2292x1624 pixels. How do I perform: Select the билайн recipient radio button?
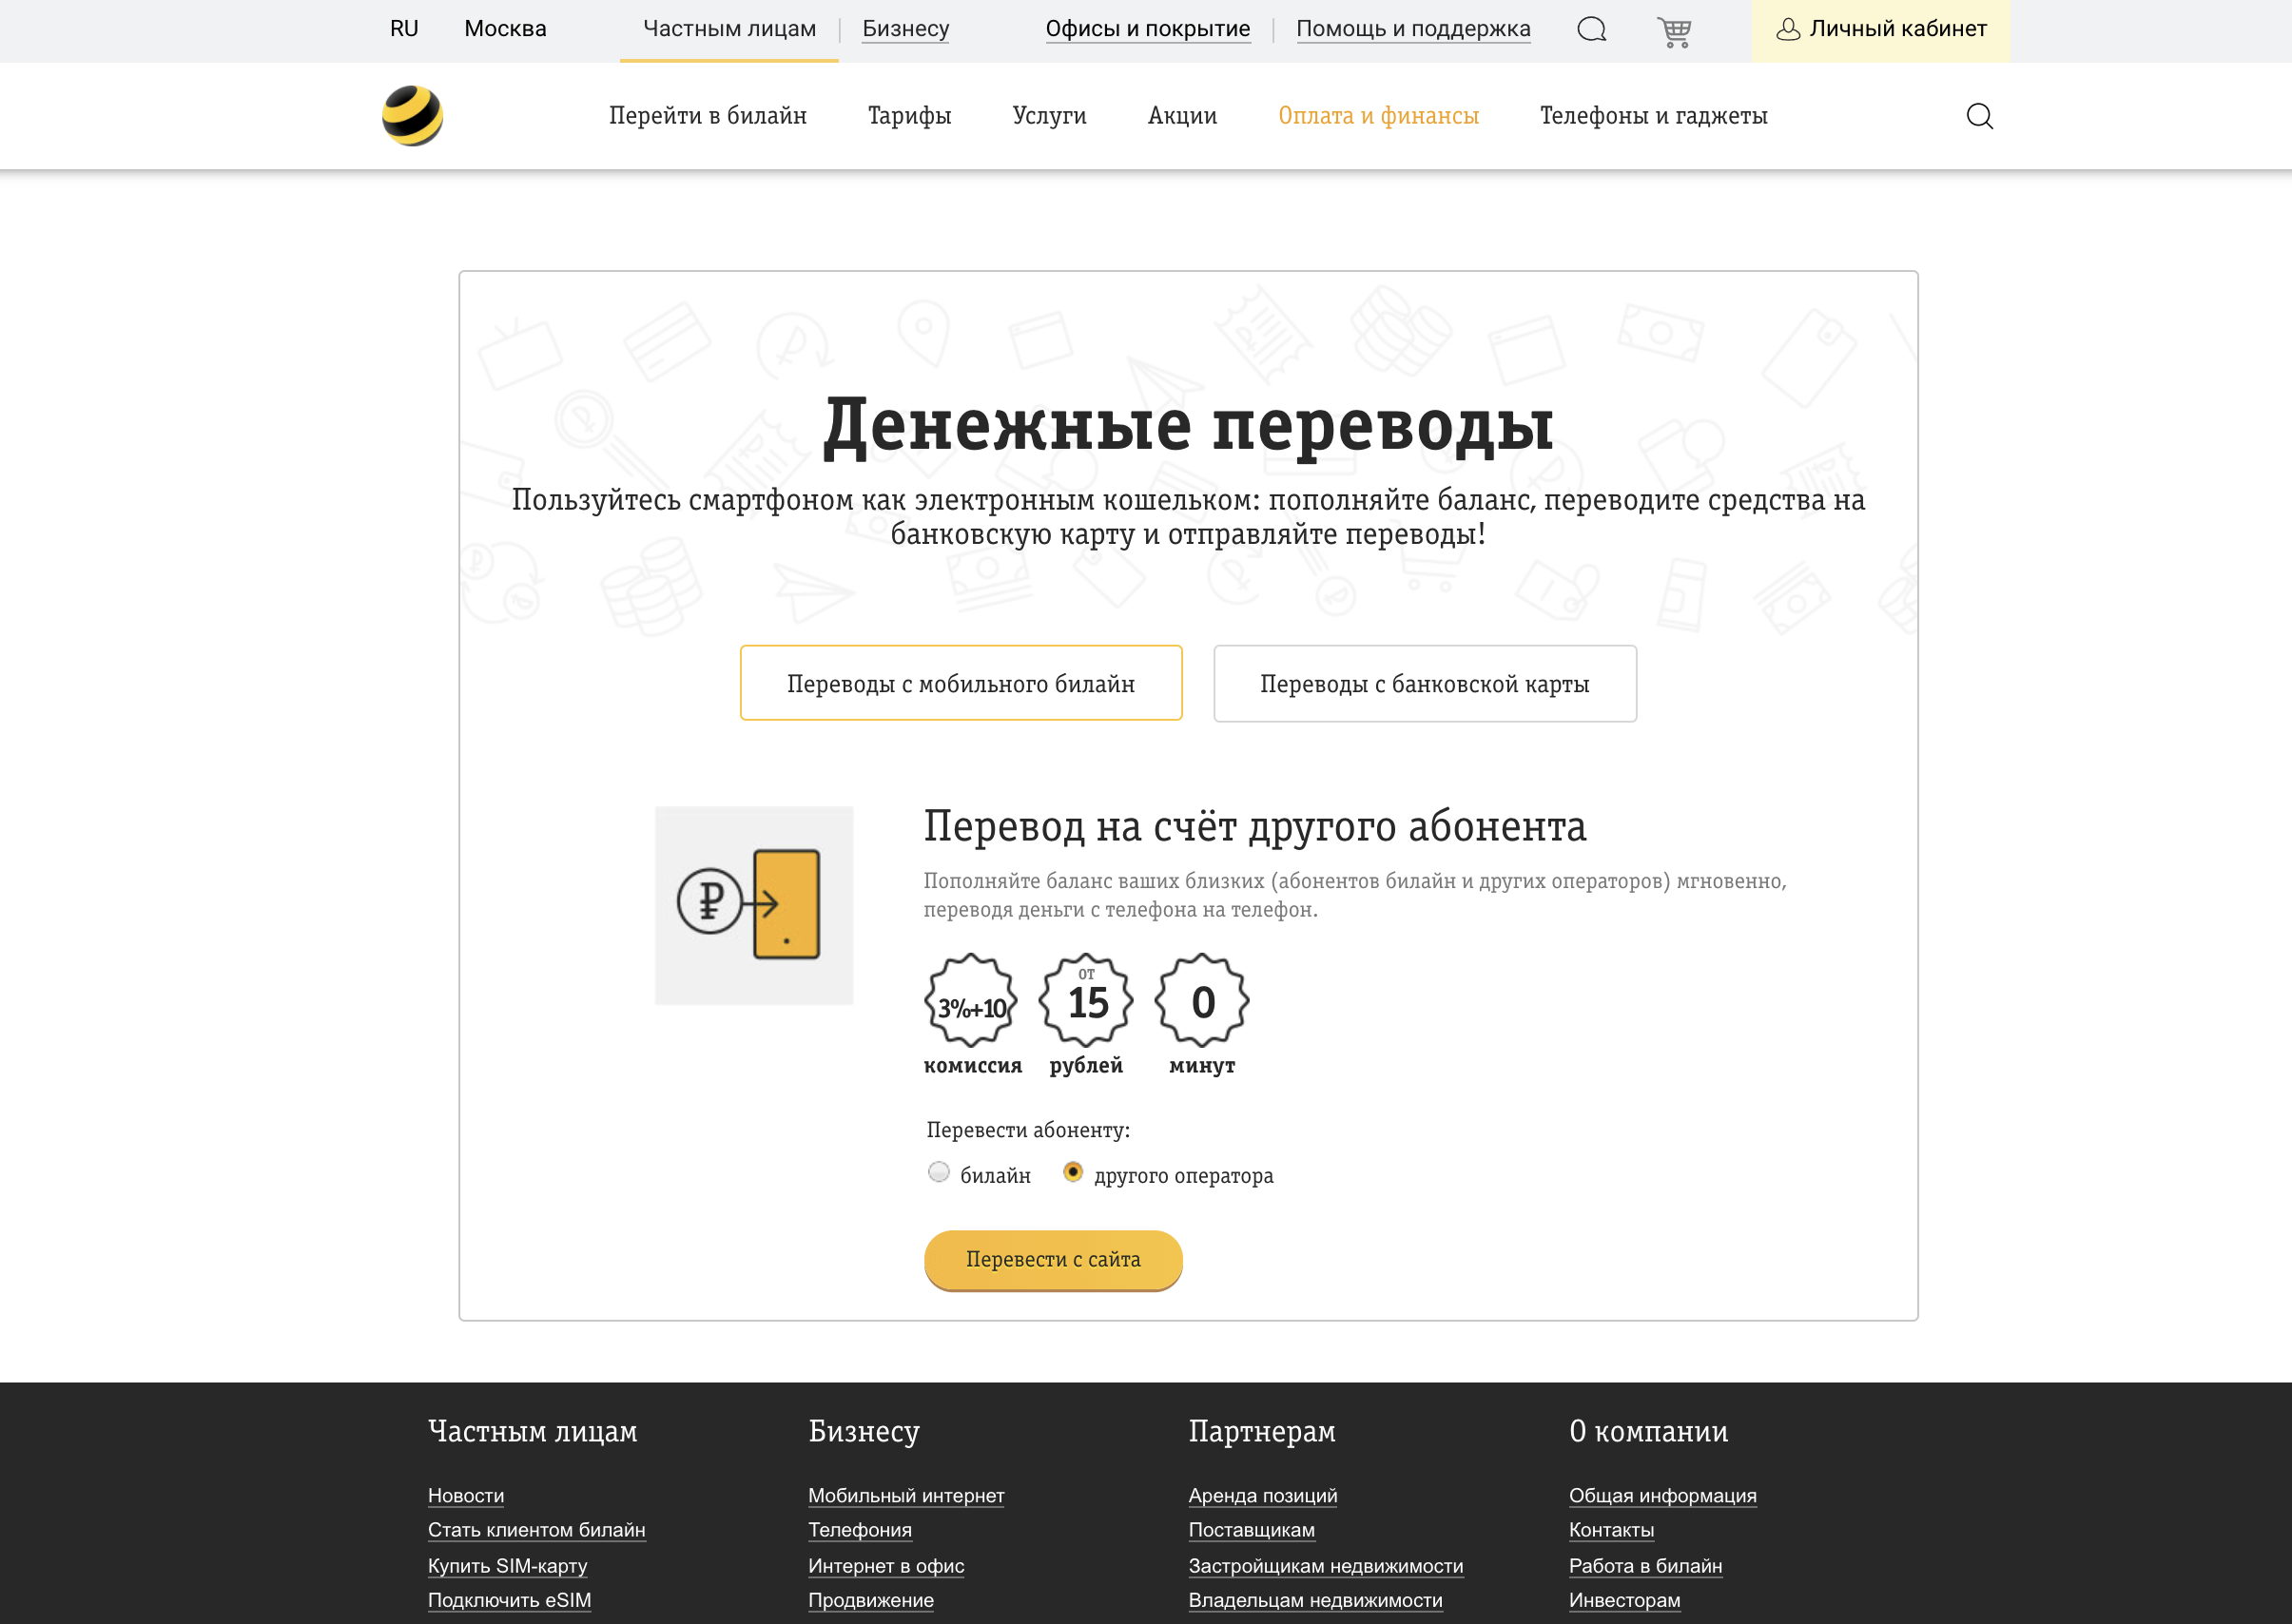coord(938,1172)
